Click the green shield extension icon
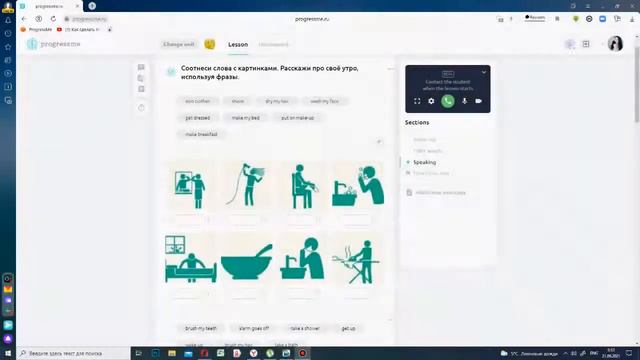The width and height of the screenshot is (640, 360). pyautogui.click(x=576, y=19)
